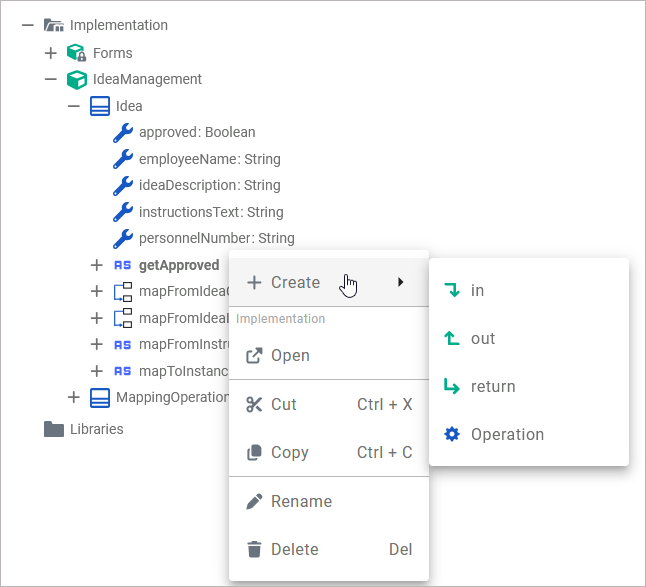Viewport: 646px width, 587px height.
Task: Choose Cut from the context menu
Action: [284, 404]
